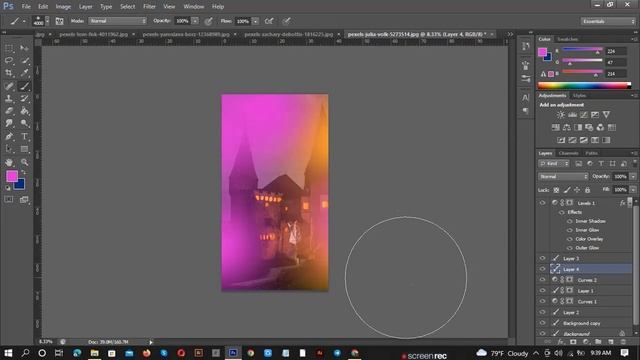Screen dimensions: 640x360
Task: Hide the Color Overlay effect
Action: pos(569,239)
